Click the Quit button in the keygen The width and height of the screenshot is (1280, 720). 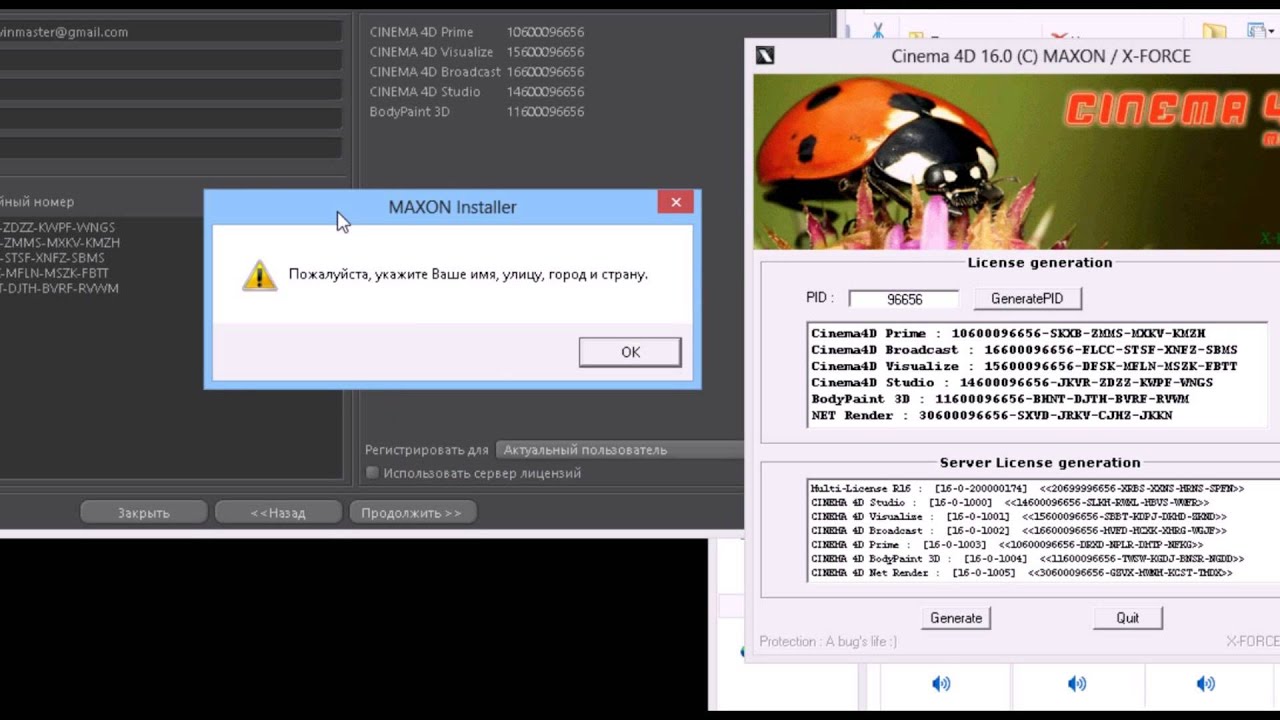[x=1128, y=618]
